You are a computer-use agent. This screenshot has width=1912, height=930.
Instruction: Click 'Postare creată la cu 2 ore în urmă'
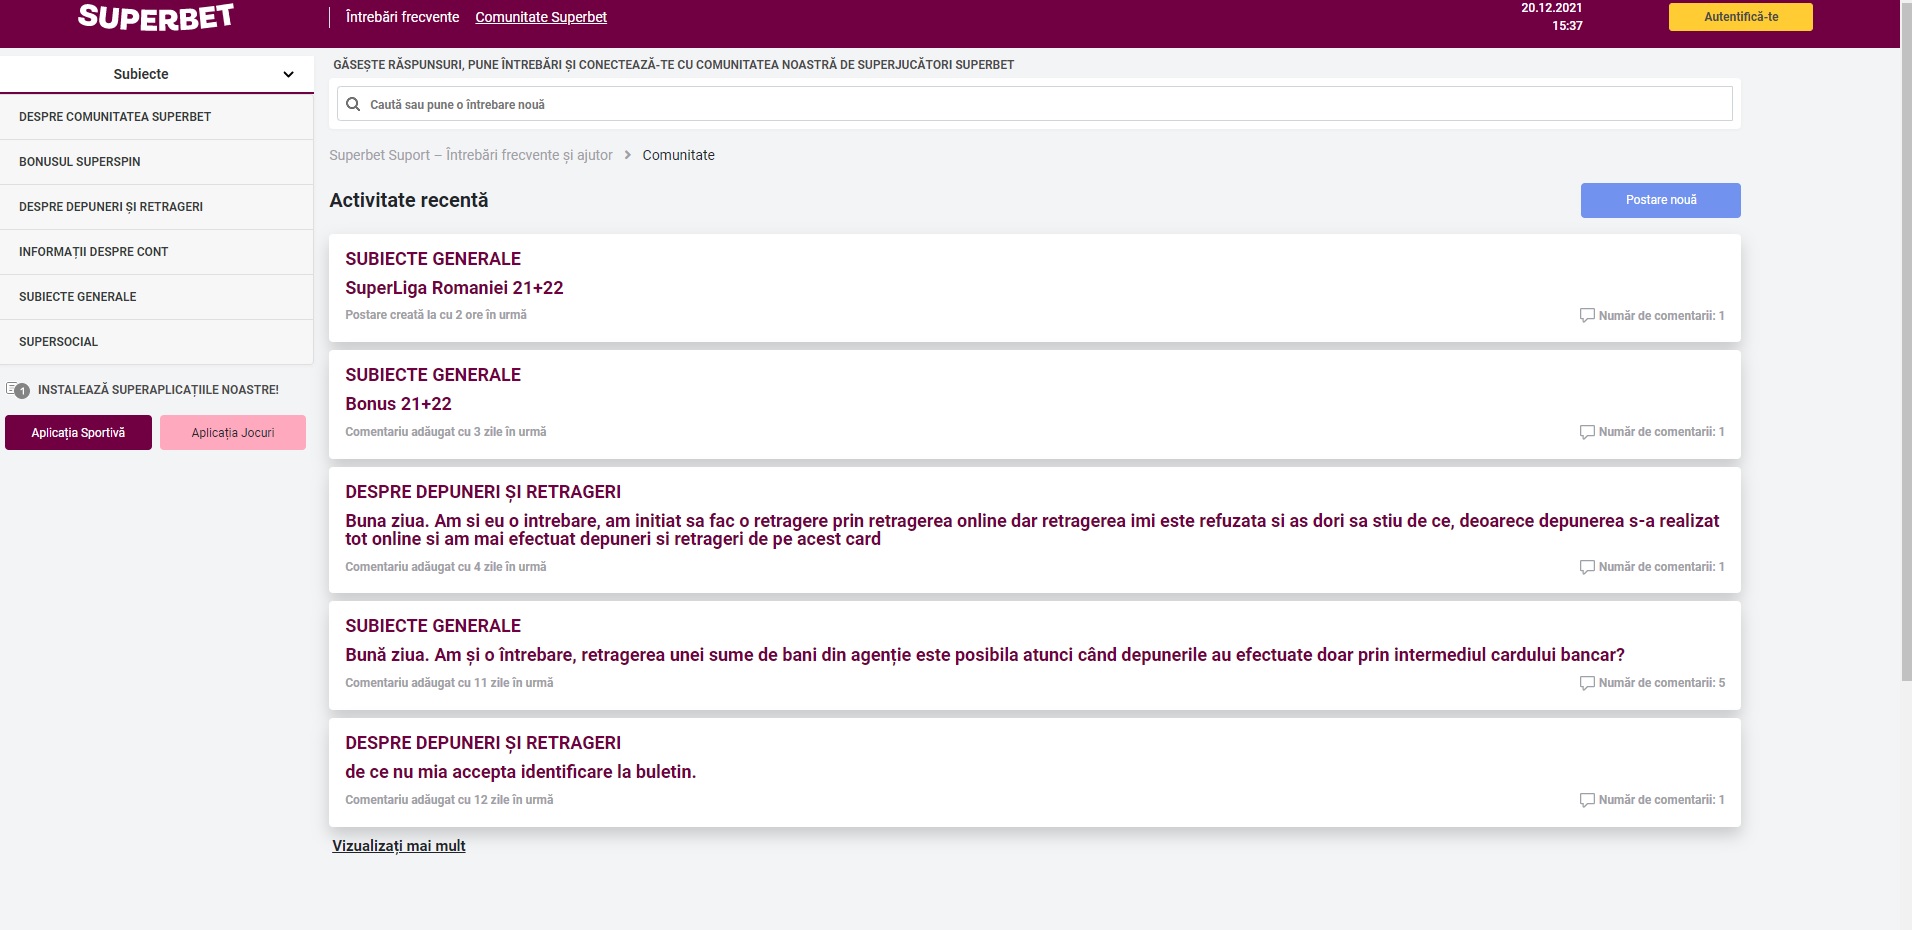(436, 315)
